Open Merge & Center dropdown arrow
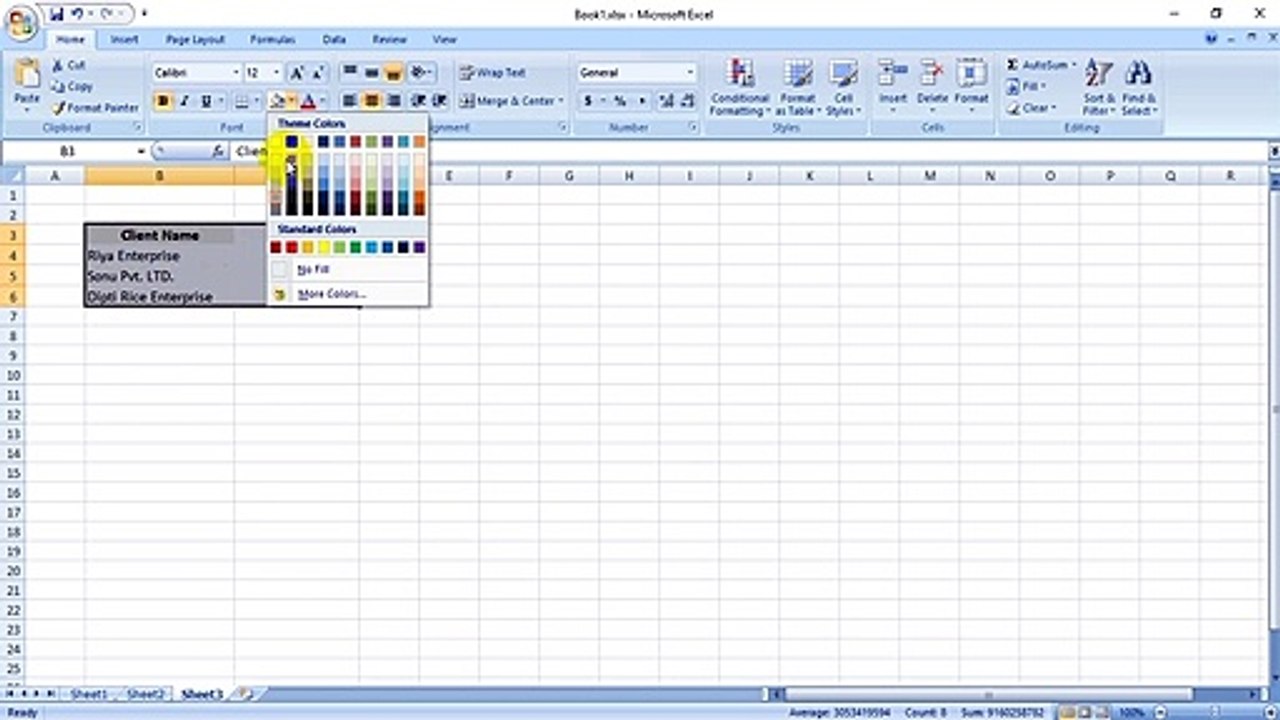Screen dimensions: 1280x720 [562, 101]
